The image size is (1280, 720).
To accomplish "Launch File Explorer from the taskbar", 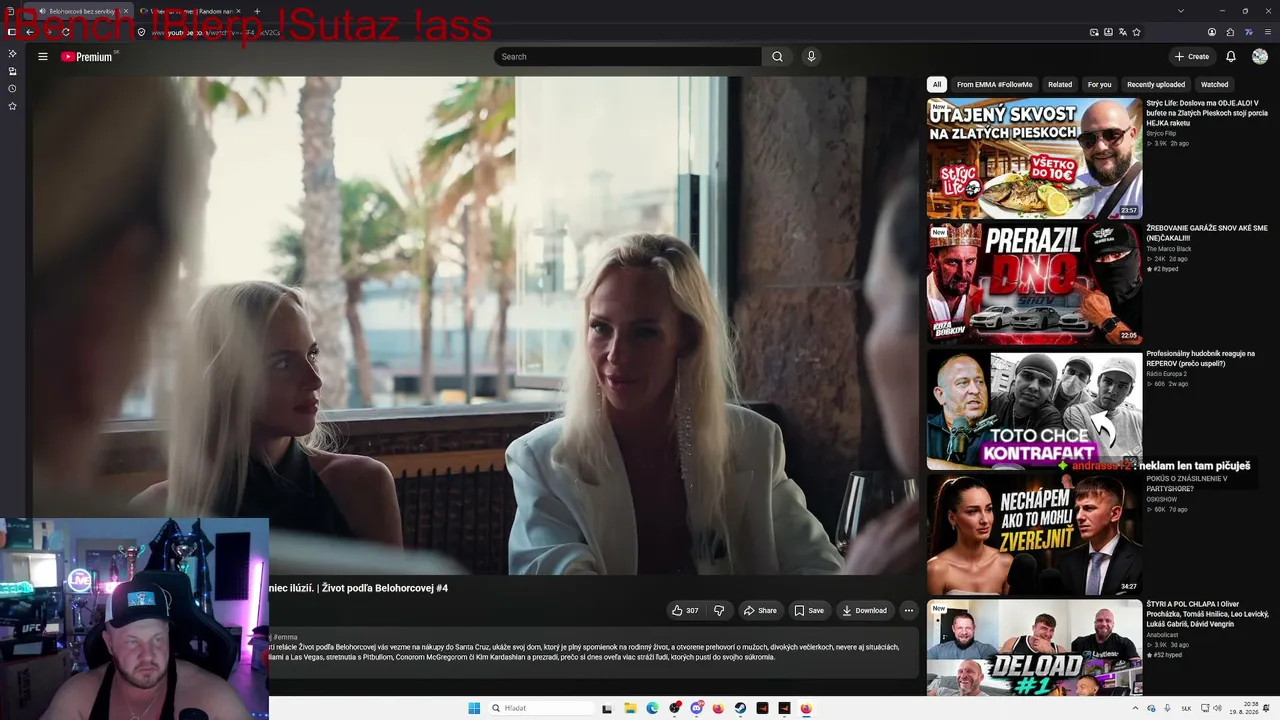I will [x=630, y=708].
